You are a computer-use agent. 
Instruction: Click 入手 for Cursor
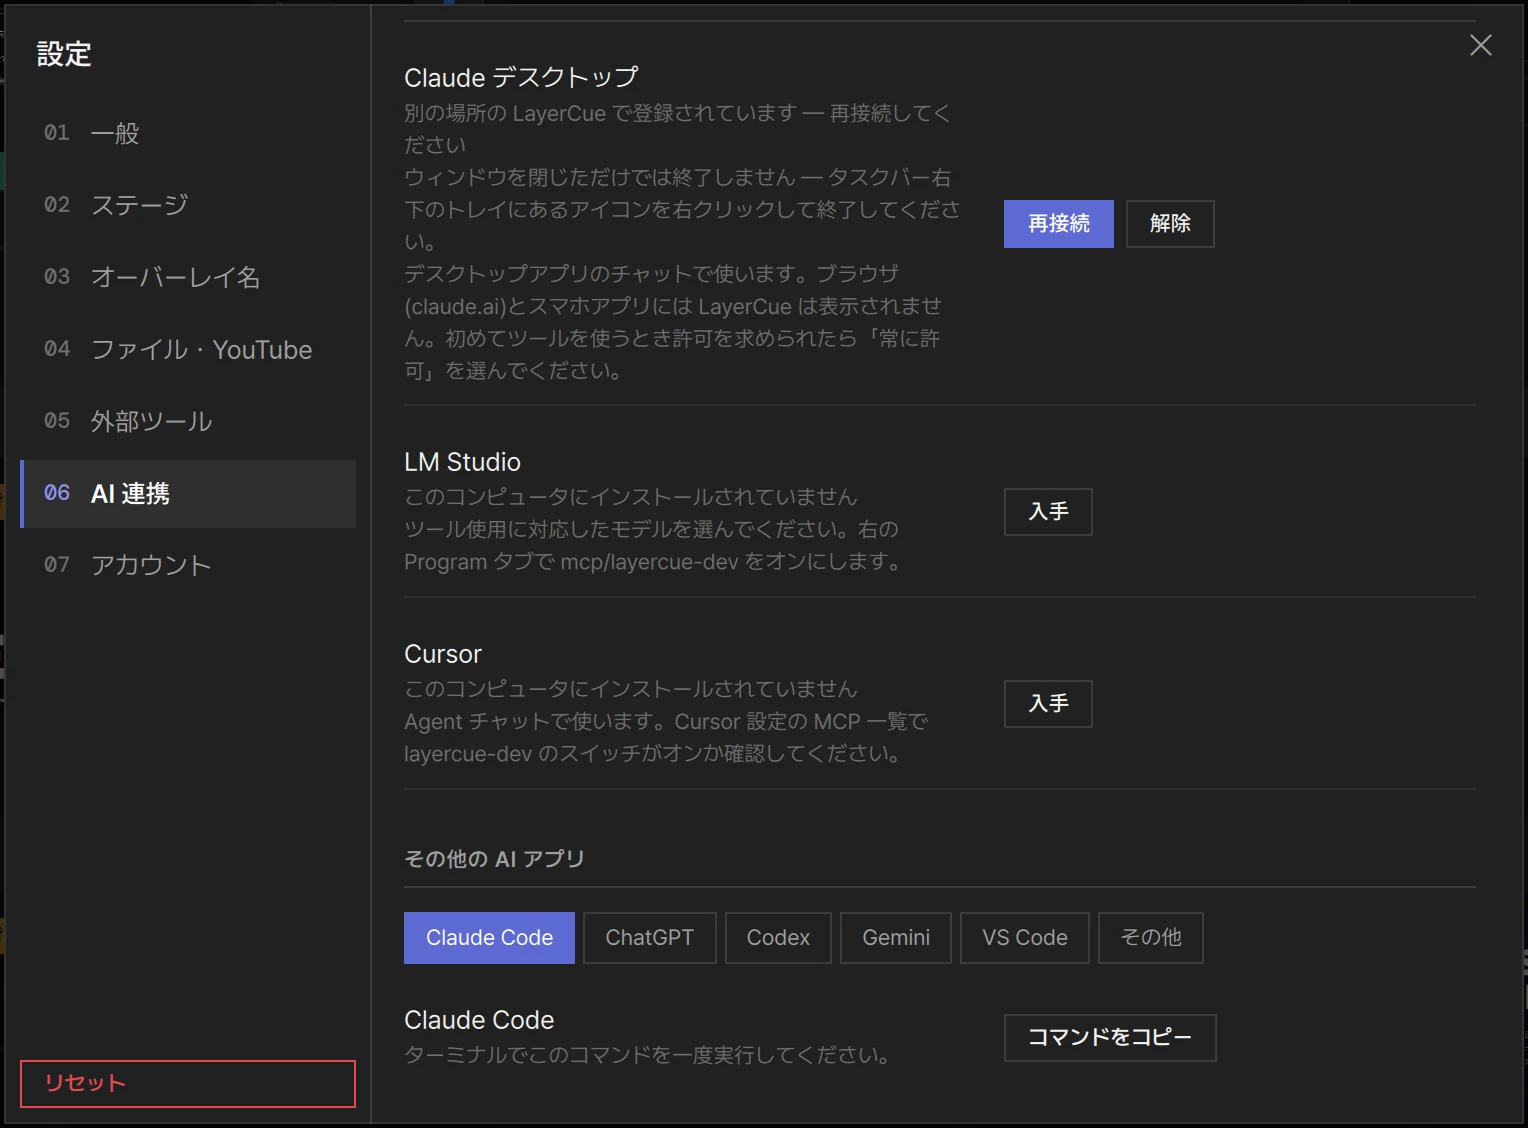point(1048,703)
